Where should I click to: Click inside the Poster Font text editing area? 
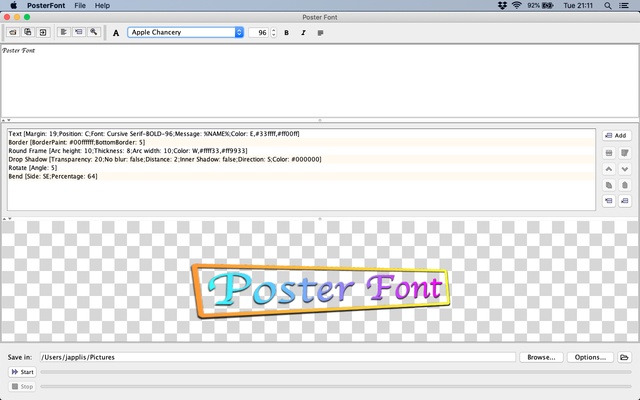pyautogui.click(x=320, y=81)
